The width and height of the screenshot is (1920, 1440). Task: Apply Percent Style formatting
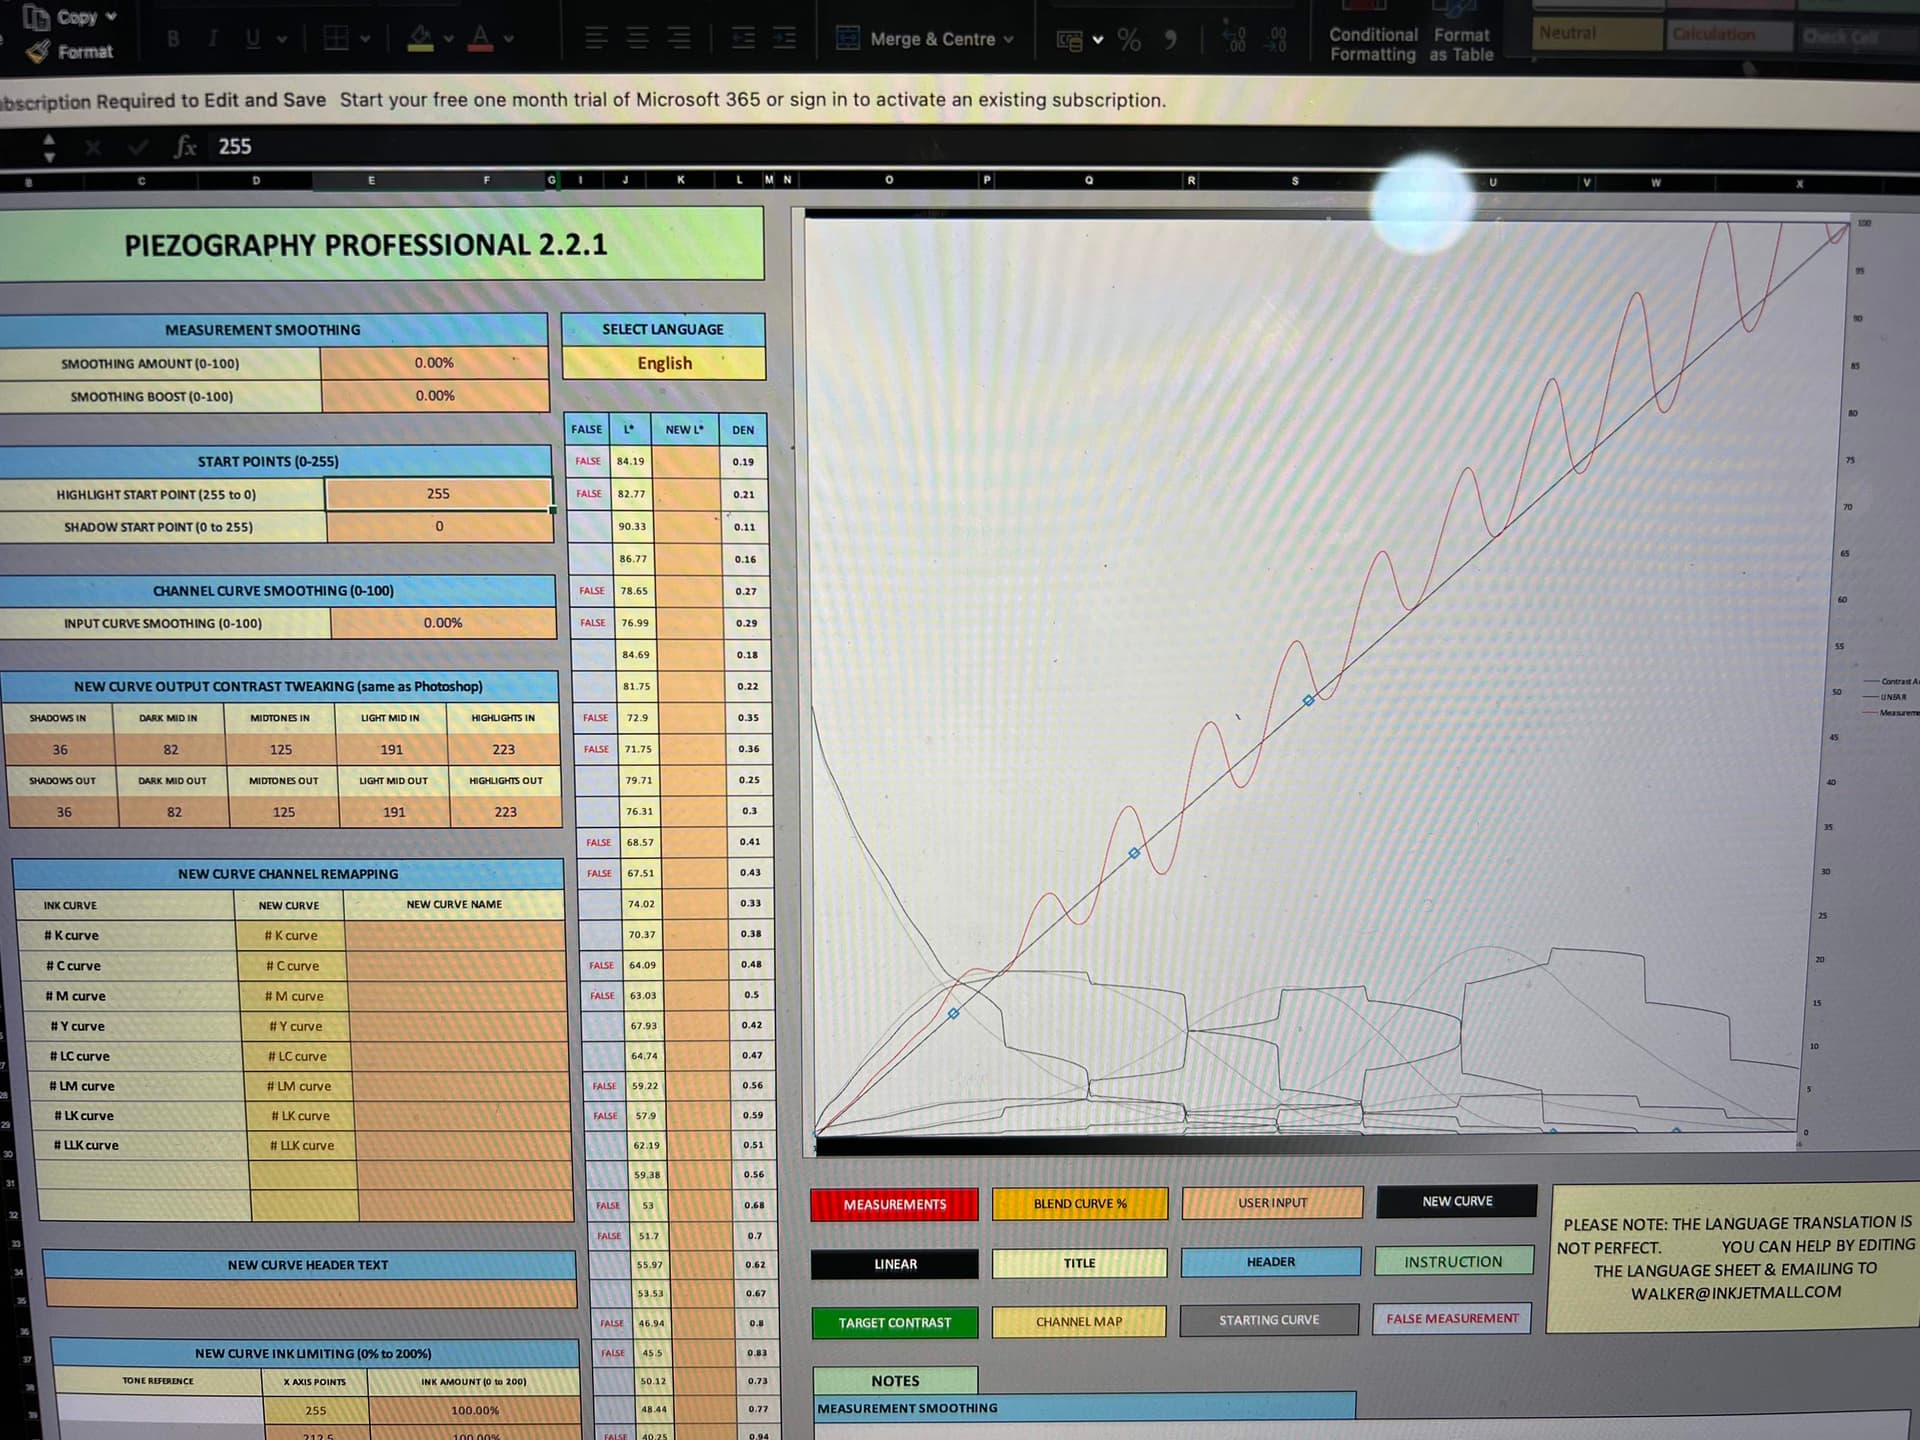1130,40
